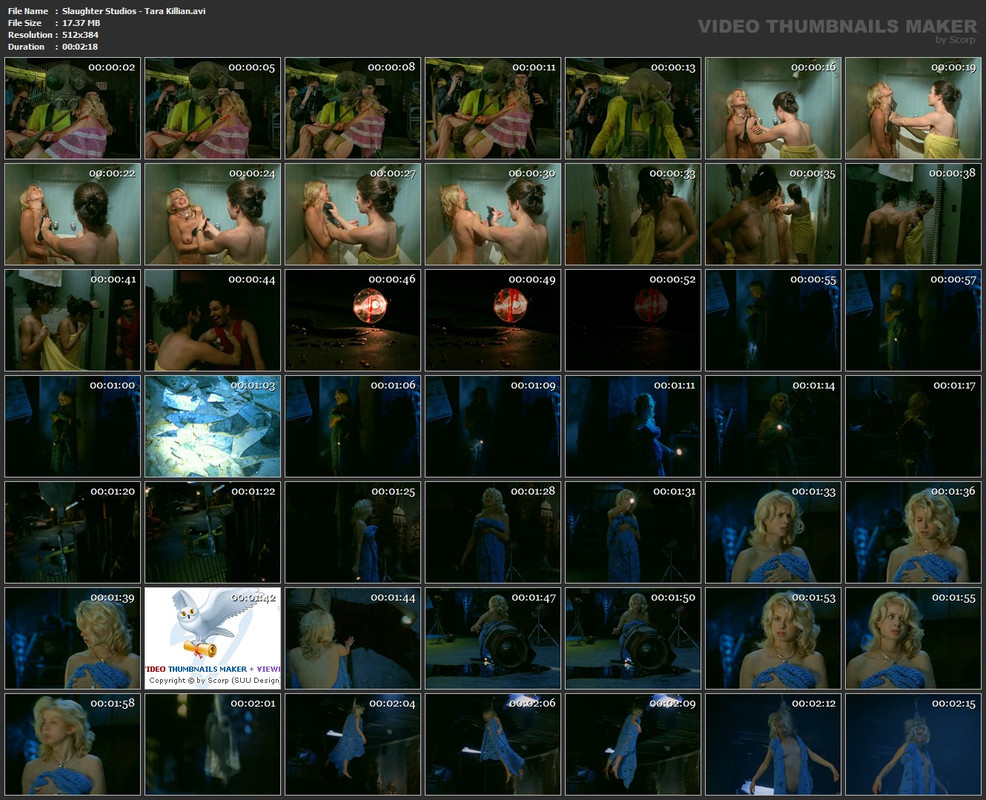The height and width of the screenshot is (800, 986).
Task: Select the thumbnail marked 00:01:28
Action: (493, 532)
